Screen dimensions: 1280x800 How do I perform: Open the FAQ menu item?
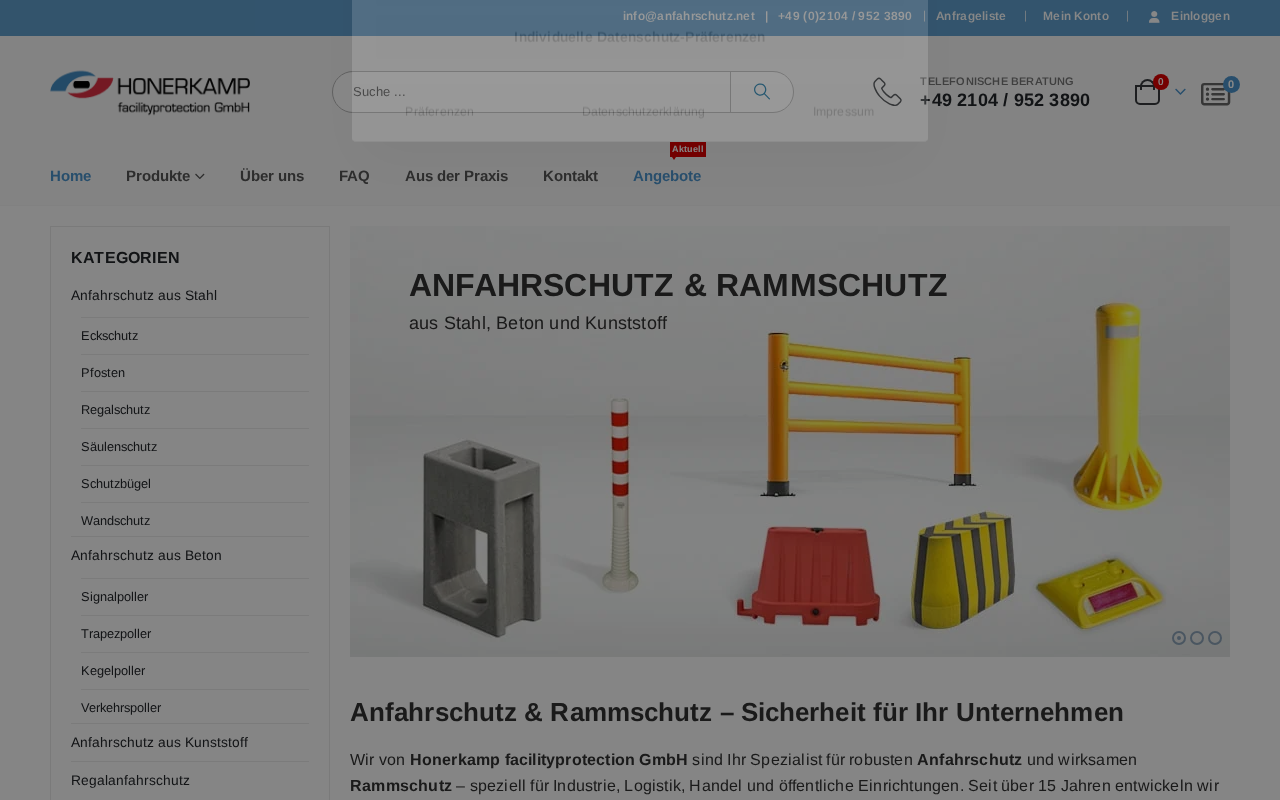[354, 176]
